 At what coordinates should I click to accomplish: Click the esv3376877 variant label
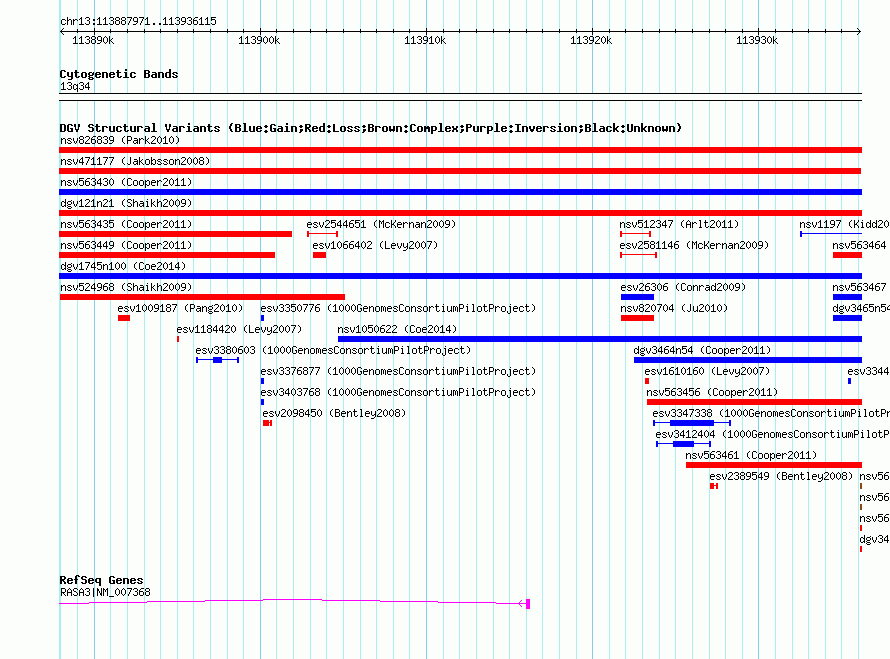(398, 371)
